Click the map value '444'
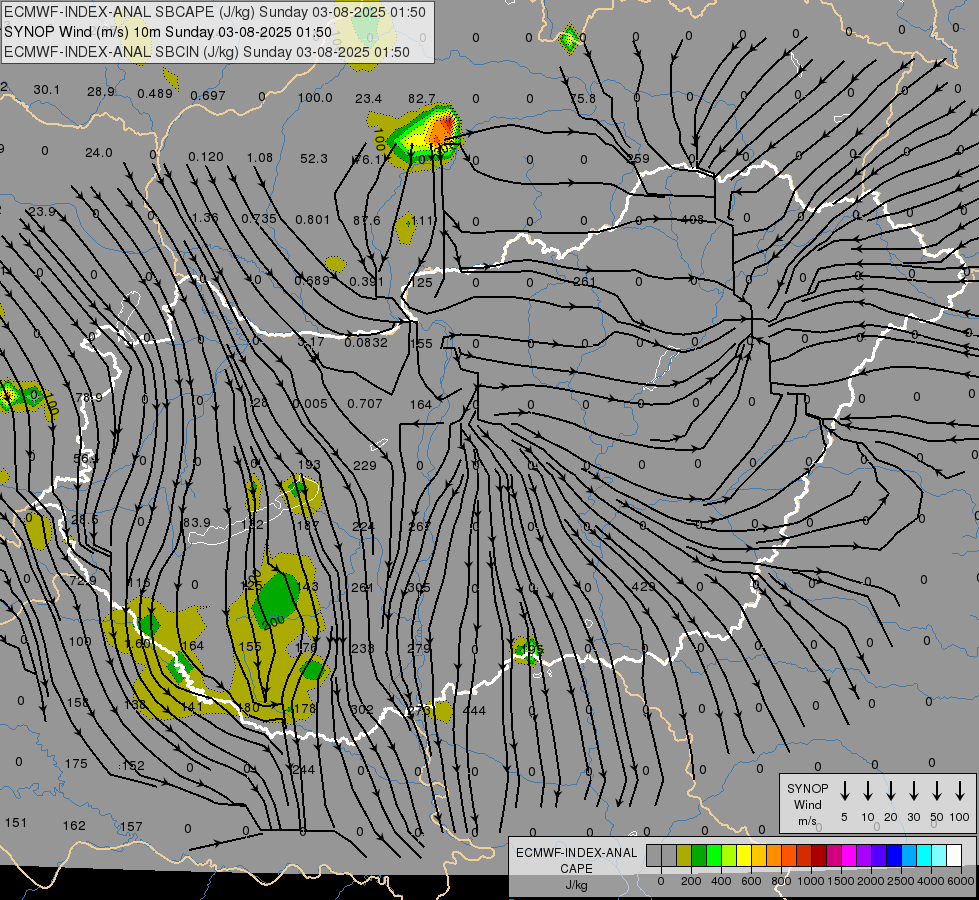The image size is (979, 900). tap(475, 710)
